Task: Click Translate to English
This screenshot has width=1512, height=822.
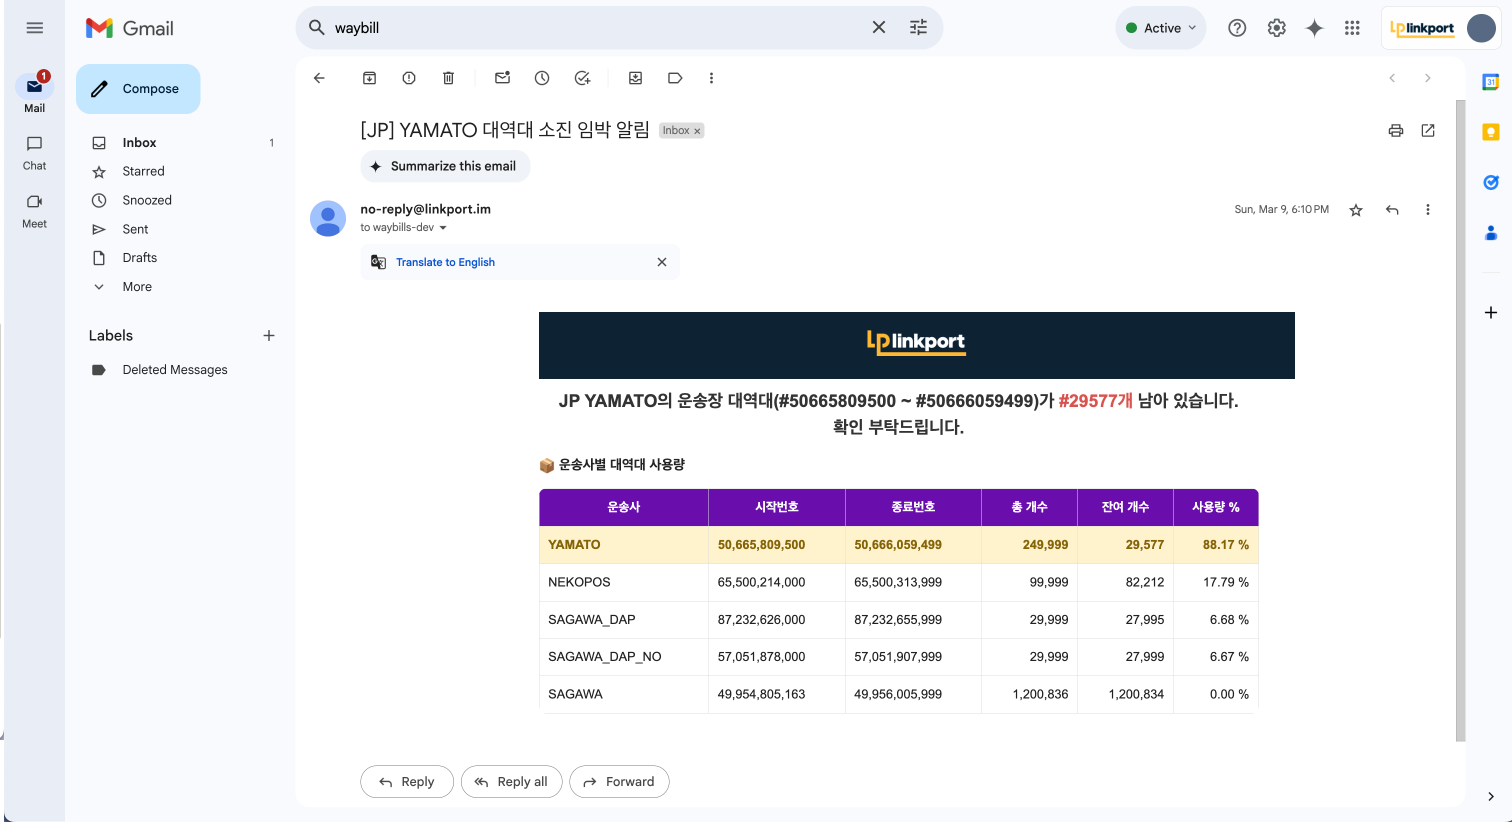Action: (445, 262)
